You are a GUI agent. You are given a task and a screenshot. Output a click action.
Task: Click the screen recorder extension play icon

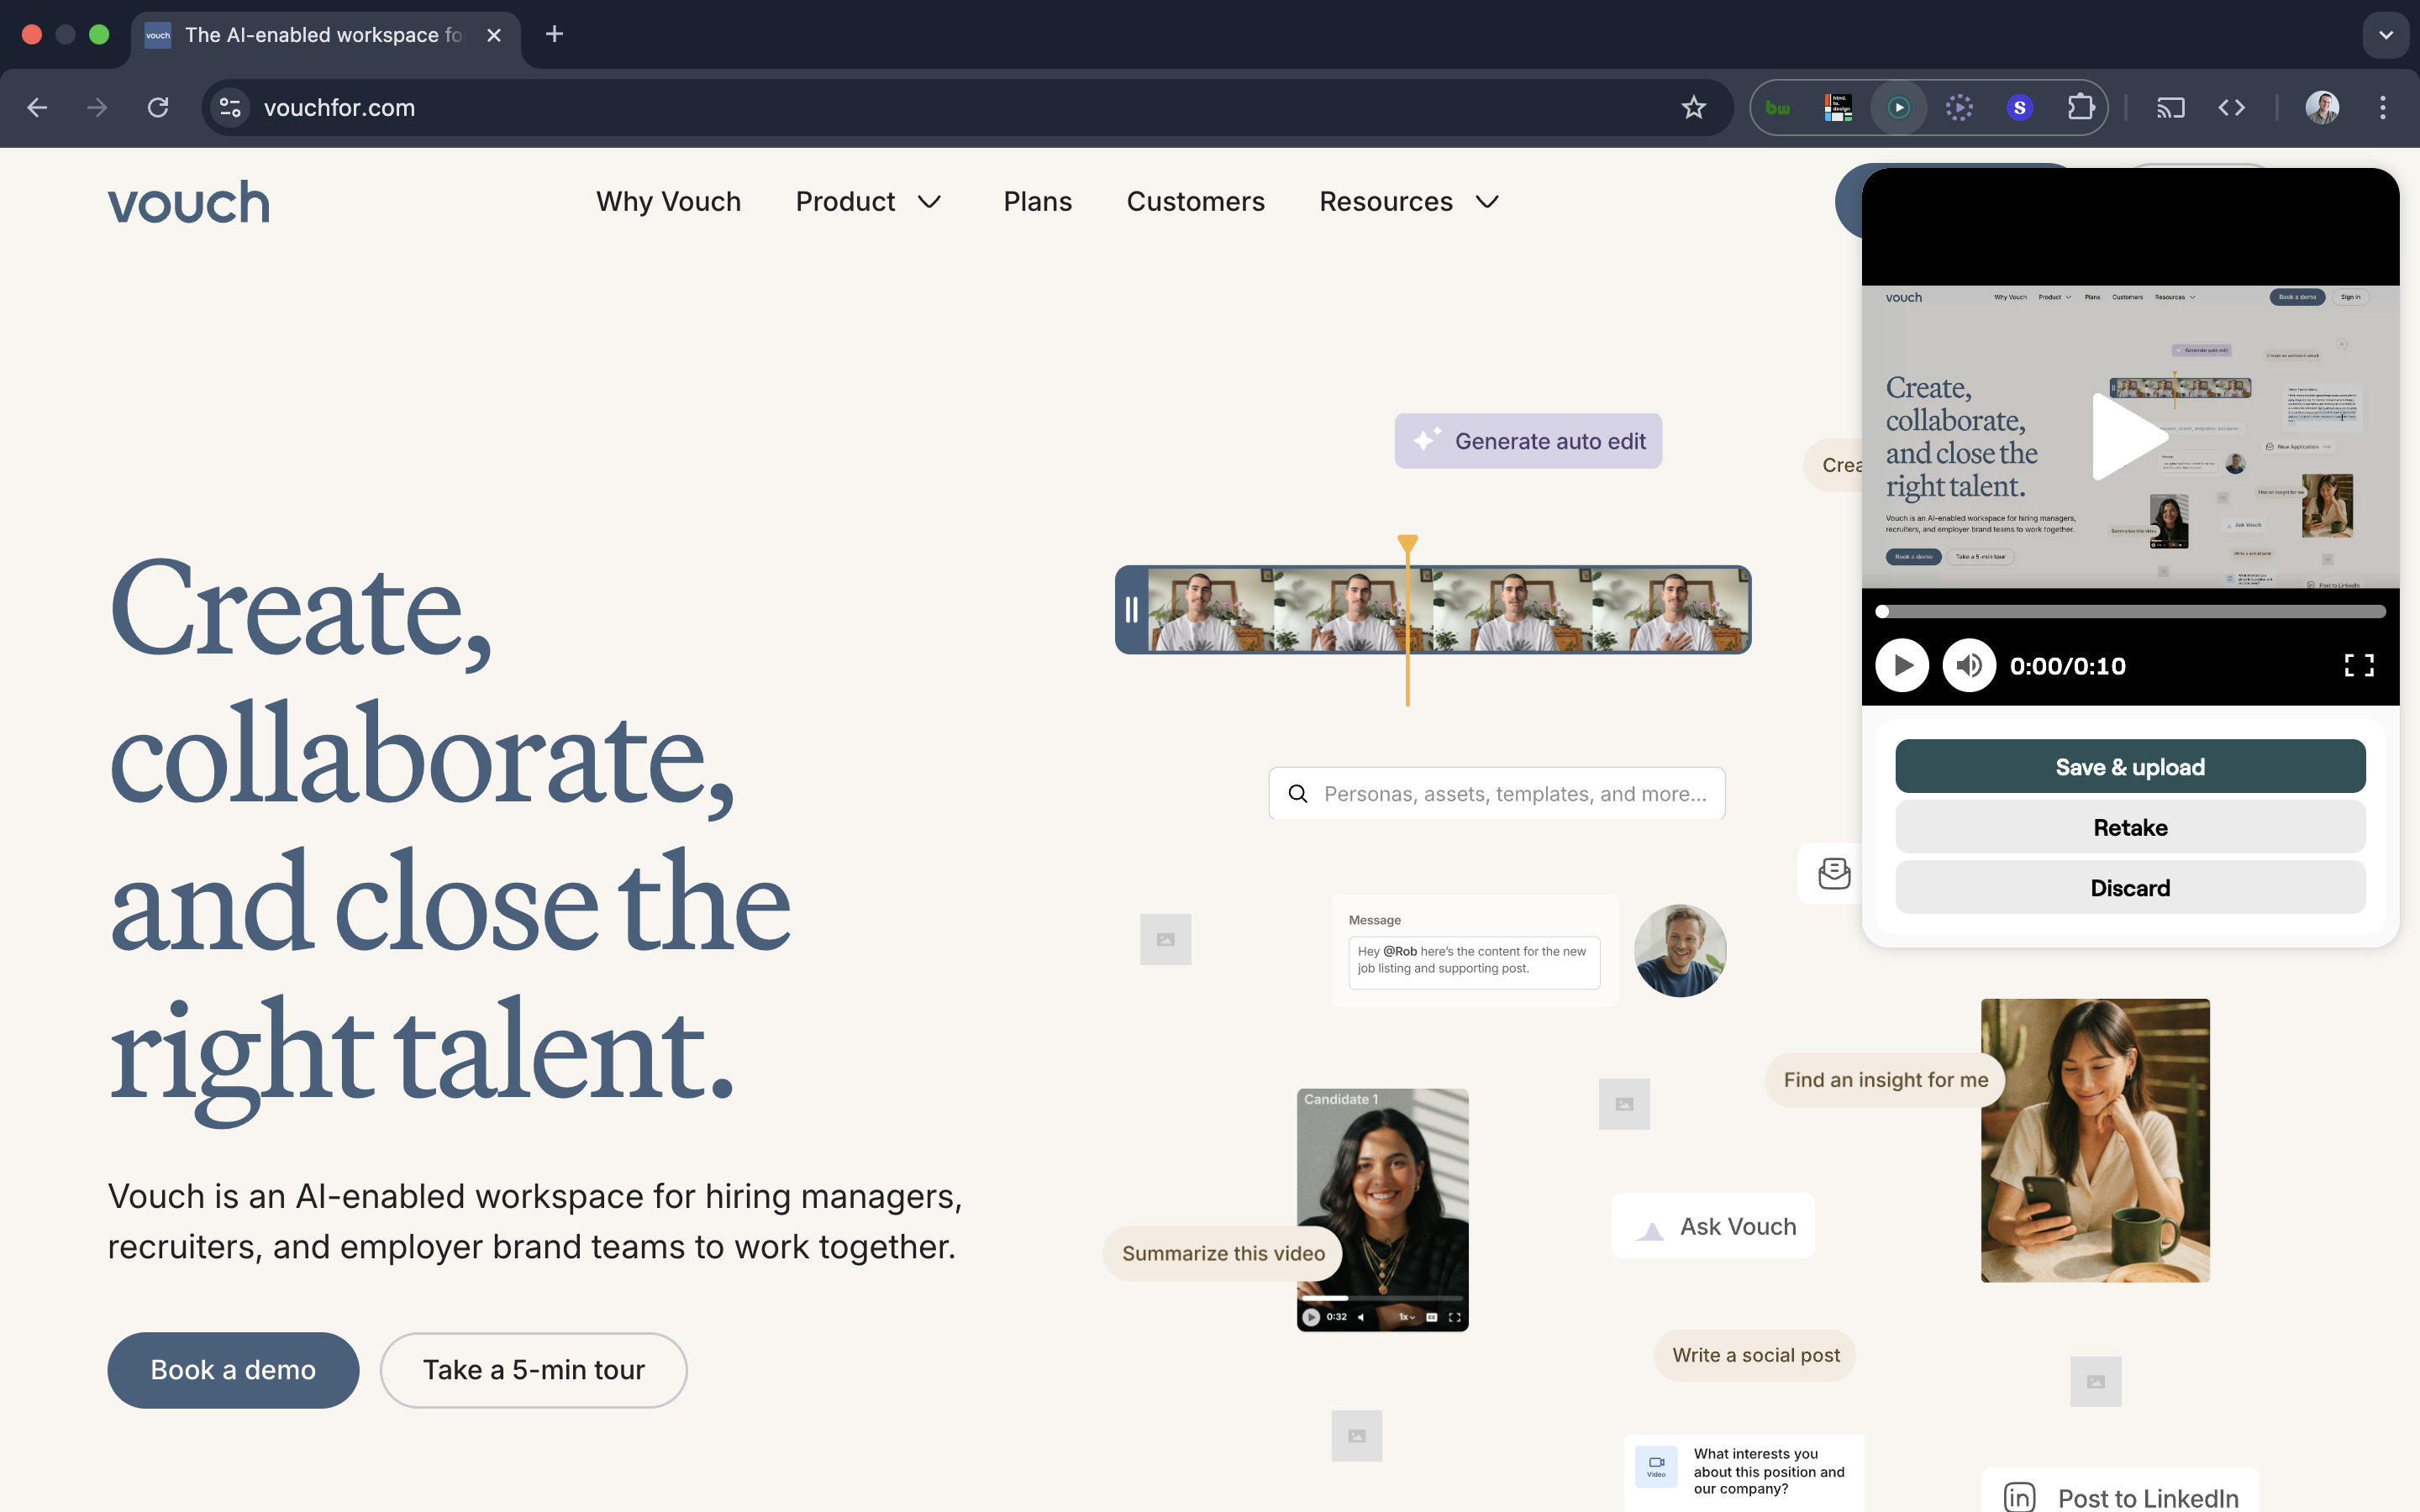1898,108
